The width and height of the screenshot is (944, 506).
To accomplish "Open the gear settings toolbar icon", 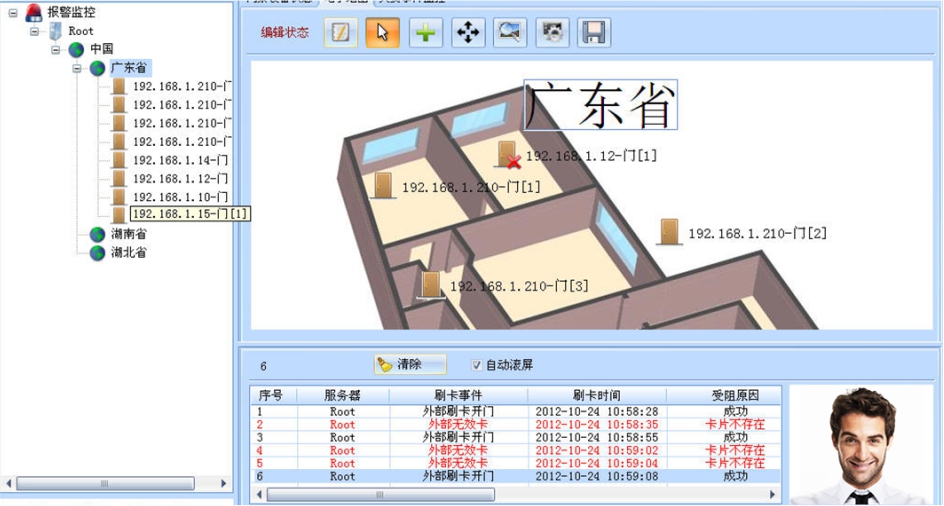I will 552,32.
